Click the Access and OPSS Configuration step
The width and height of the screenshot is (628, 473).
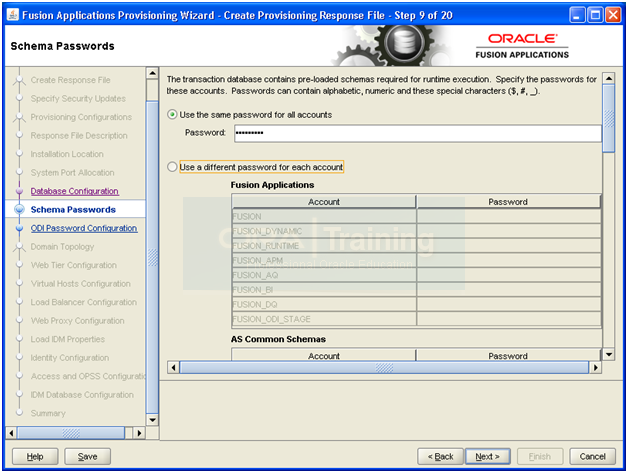(88, 376)
